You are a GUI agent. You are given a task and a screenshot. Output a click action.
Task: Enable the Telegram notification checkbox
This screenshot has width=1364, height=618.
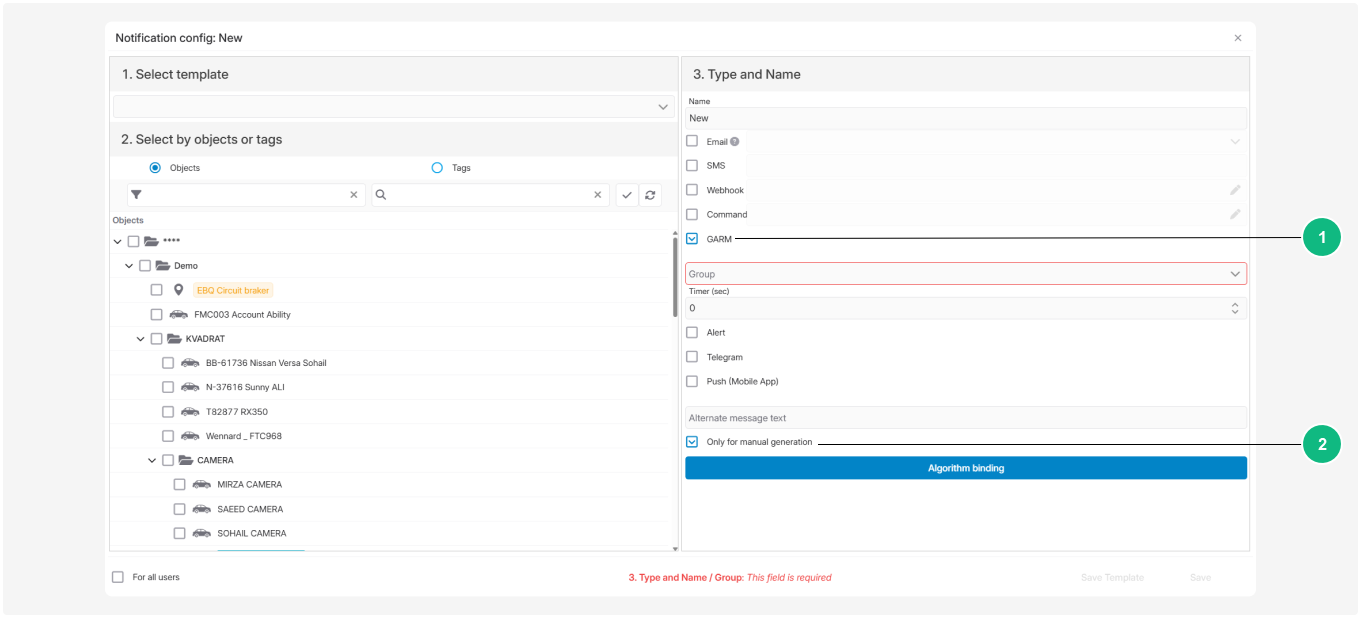pyautogui.click(x=692, y=357)
